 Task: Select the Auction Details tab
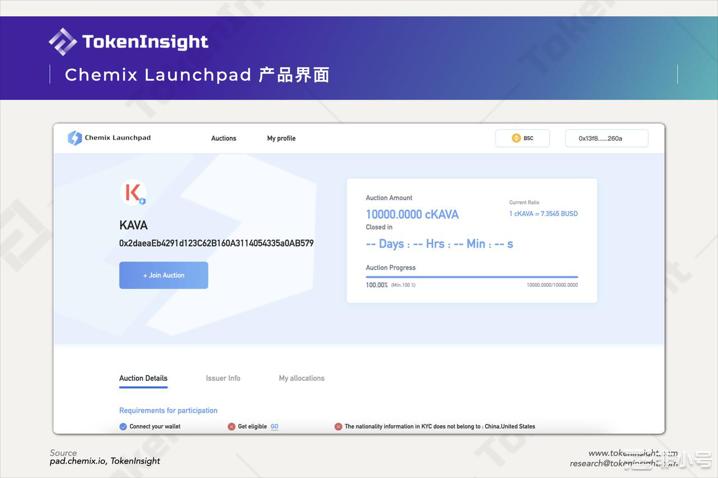[x=143, y=378]
